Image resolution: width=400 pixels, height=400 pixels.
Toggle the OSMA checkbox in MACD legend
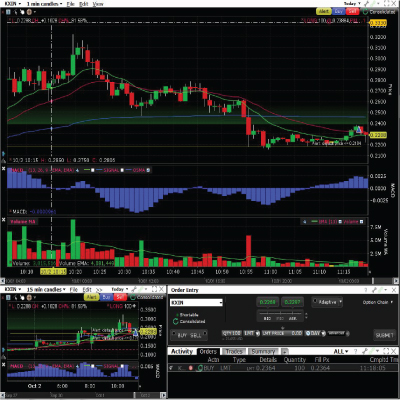pyautogui.click(x=148, y=170)
